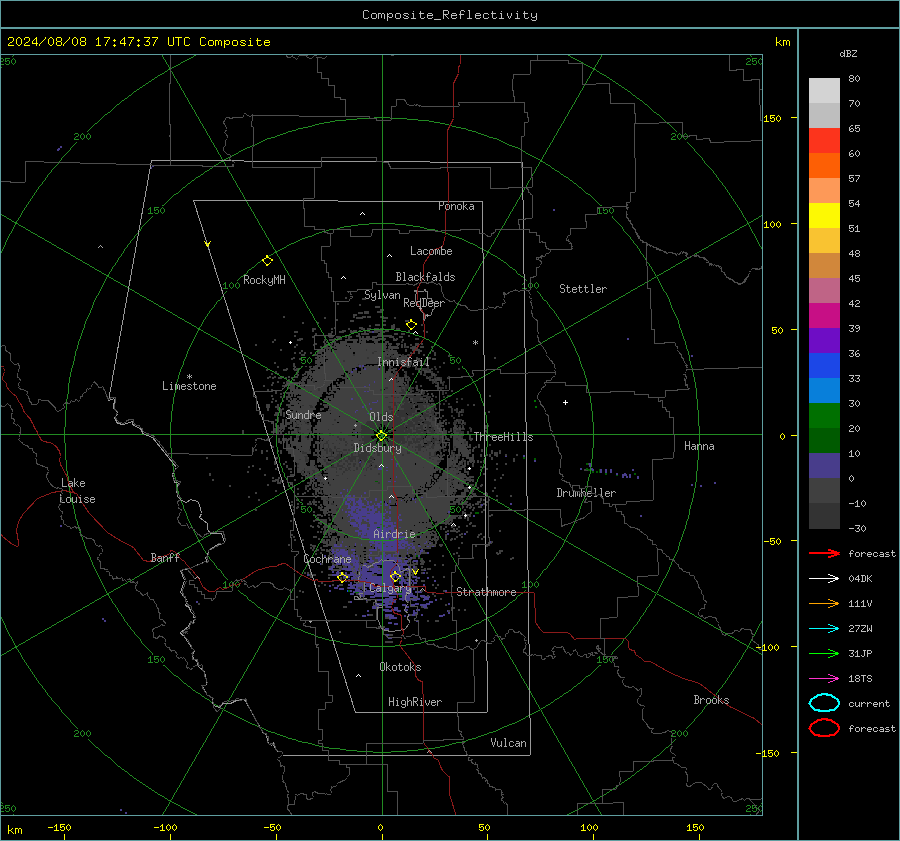Click the yellow diamond at radar center
900x841 pixels.
click(x=381, y=436)
